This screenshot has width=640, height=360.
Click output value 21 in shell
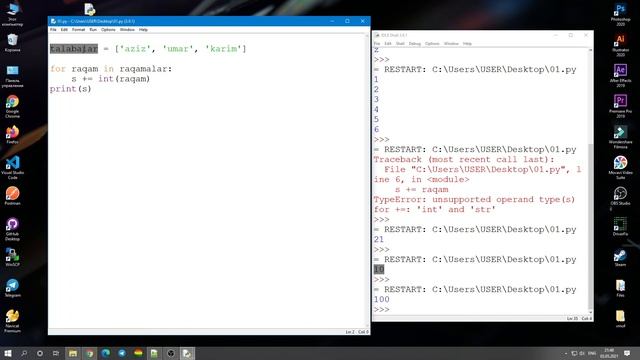point(379,240)
